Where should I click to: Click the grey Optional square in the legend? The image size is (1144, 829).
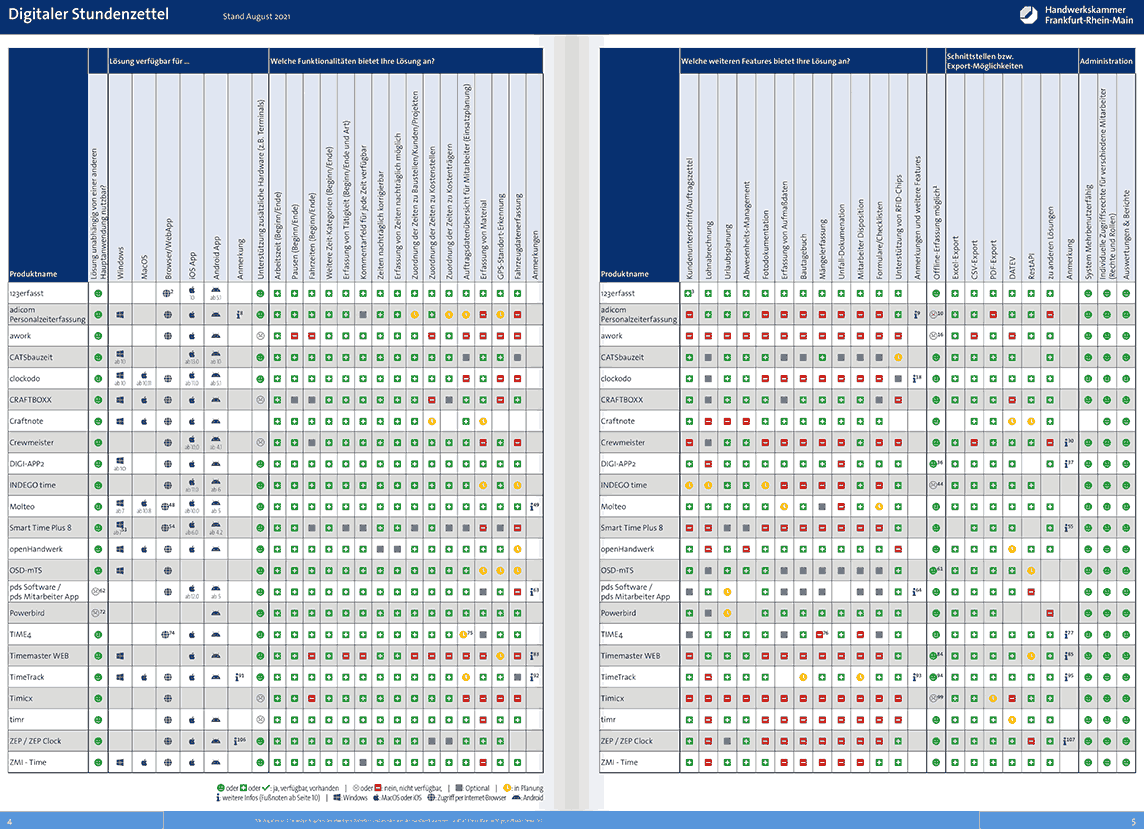(459, 788)
